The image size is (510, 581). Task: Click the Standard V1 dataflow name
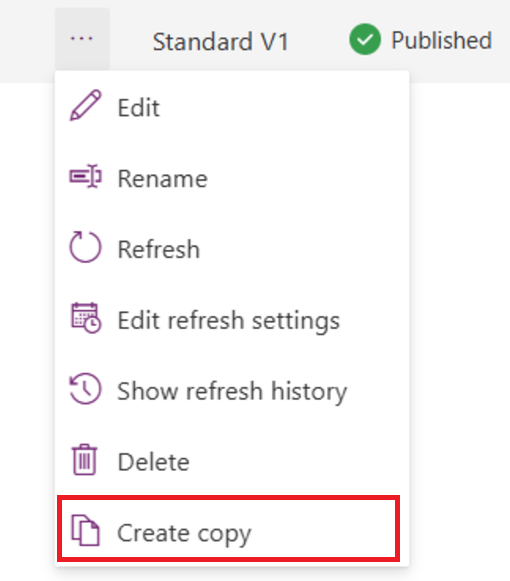click(221, 41)
